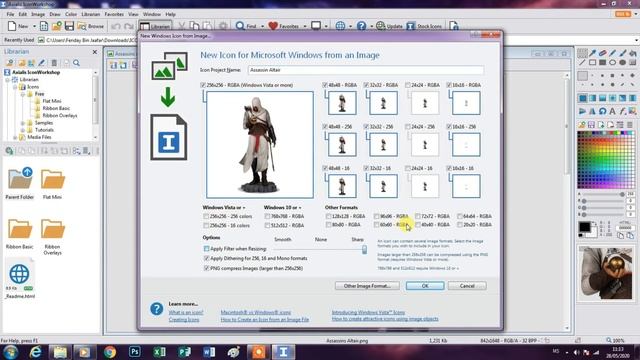Image resolution: width=640 pixels, height=360 pixels.
Task: Select the line tool in the tool palette
Action: 582,63
